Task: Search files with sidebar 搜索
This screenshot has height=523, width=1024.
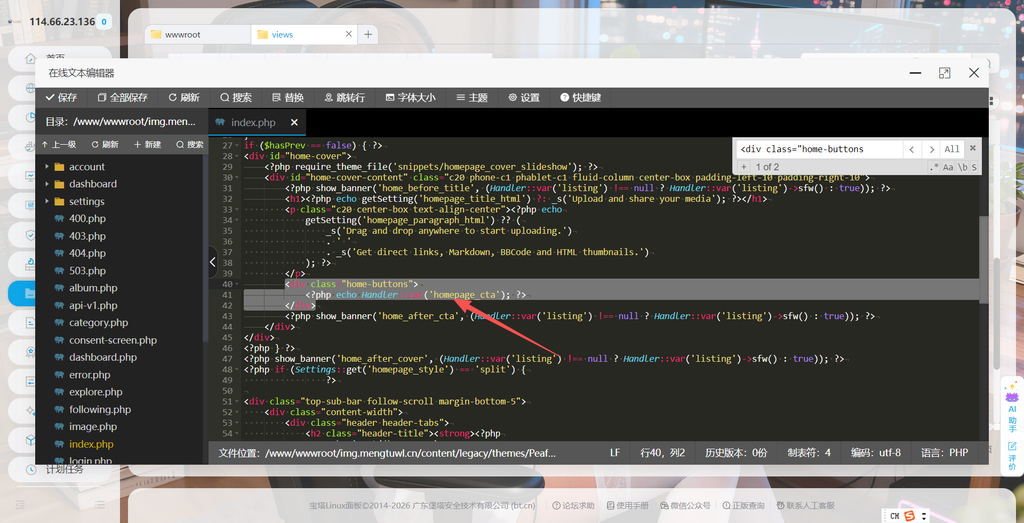Action: click(189, 144)
